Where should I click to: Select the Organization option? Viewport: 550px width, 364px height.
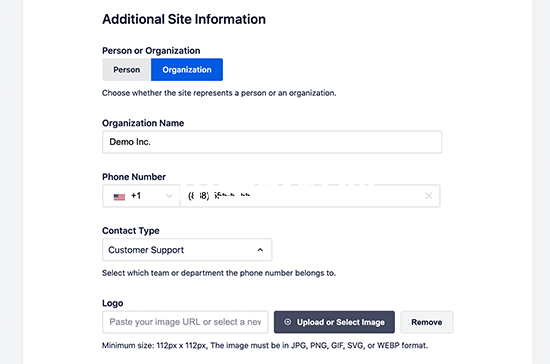(x=187, y=70)
